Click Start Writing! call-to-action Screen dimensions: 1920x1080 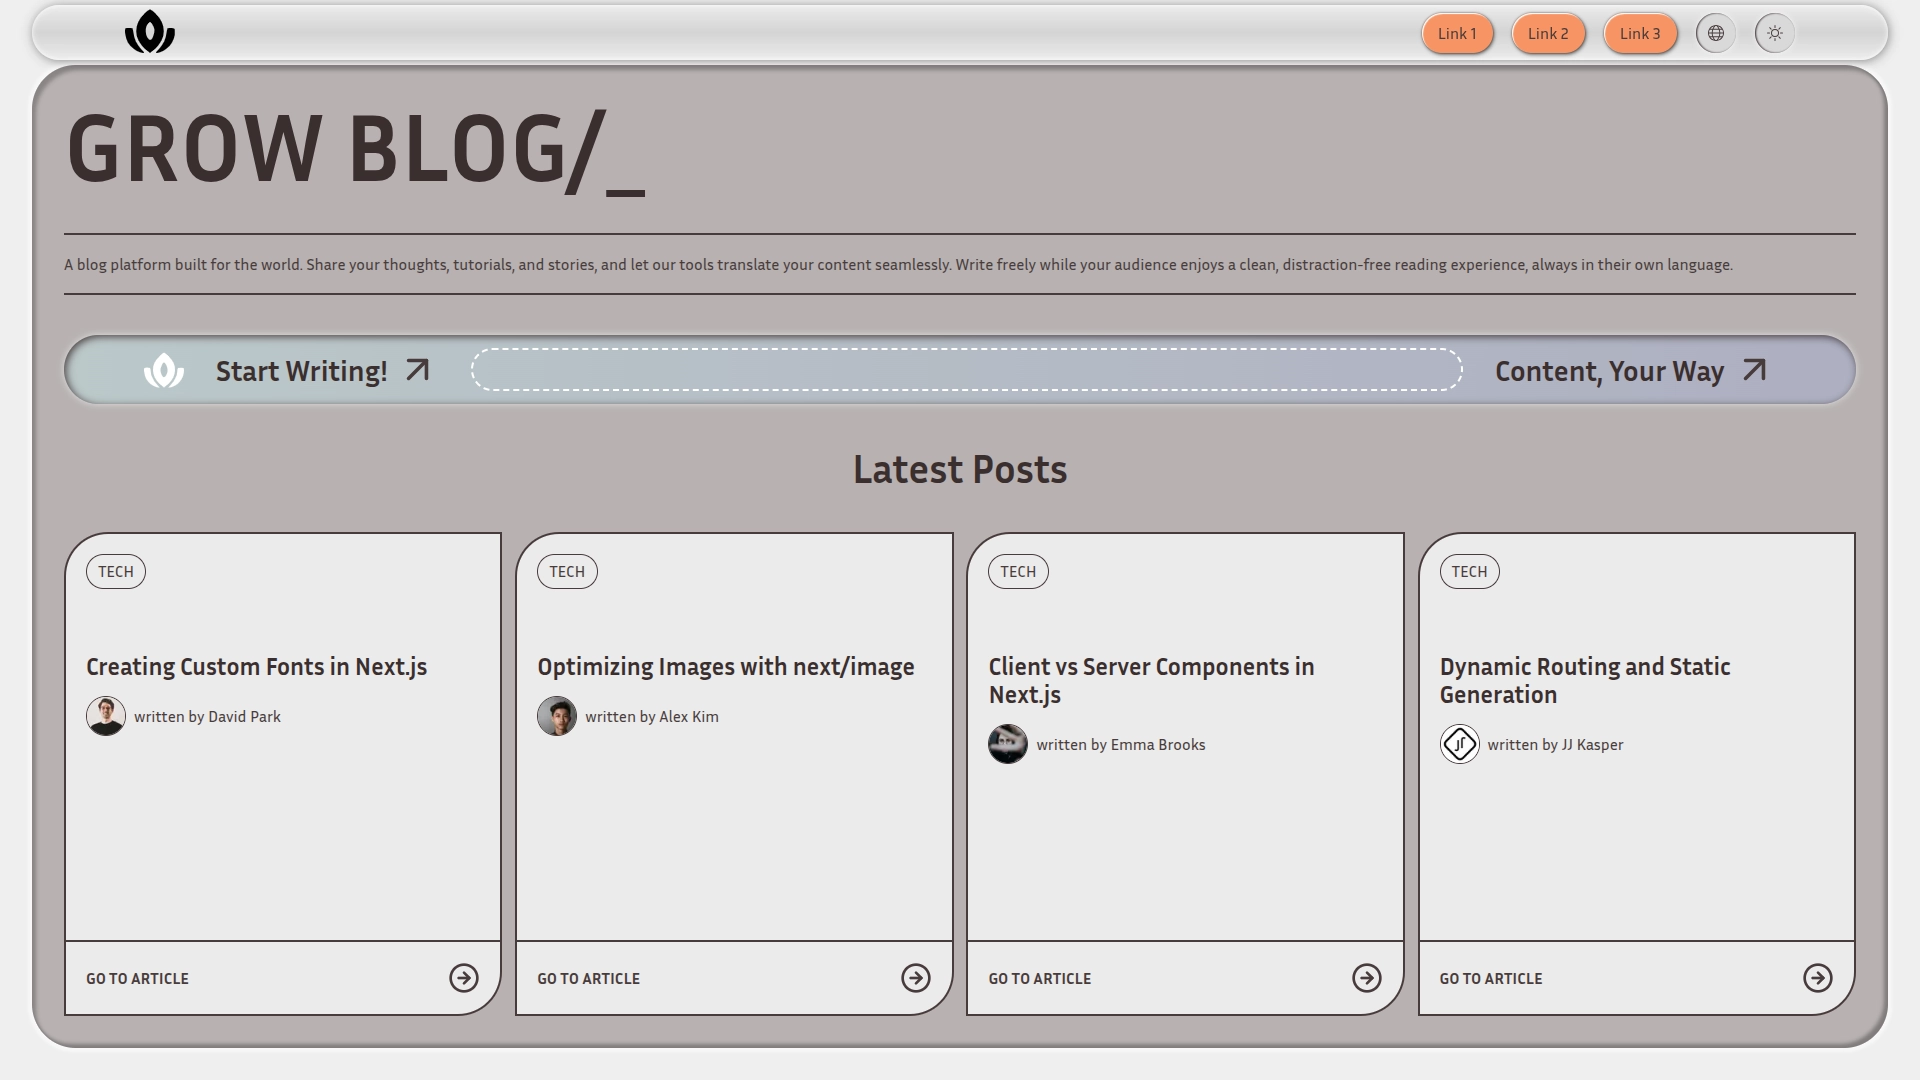point(303,370)
